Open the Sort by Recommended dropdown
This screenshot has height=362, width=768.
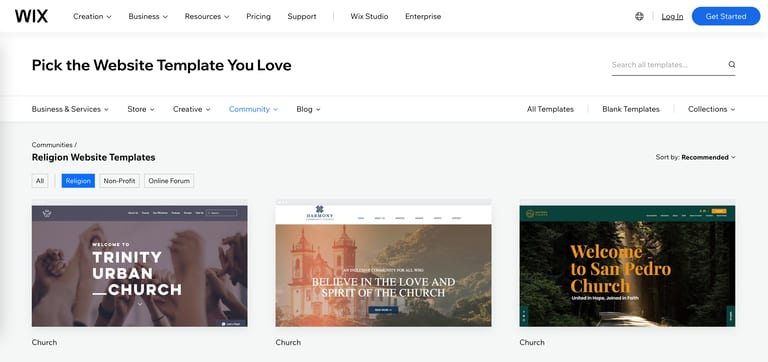696,157
